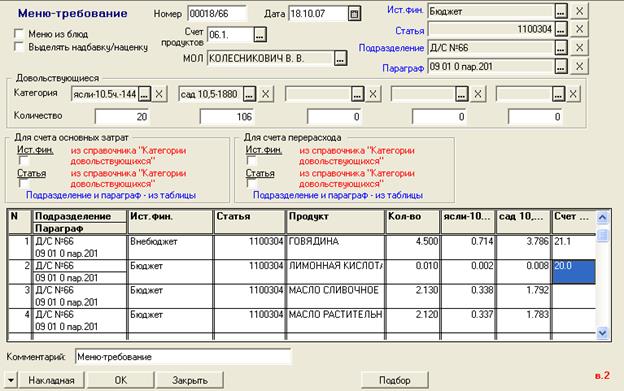Clear the Подразделение field with X
Viewport: 624px width, 391px height.
(579, 48)
